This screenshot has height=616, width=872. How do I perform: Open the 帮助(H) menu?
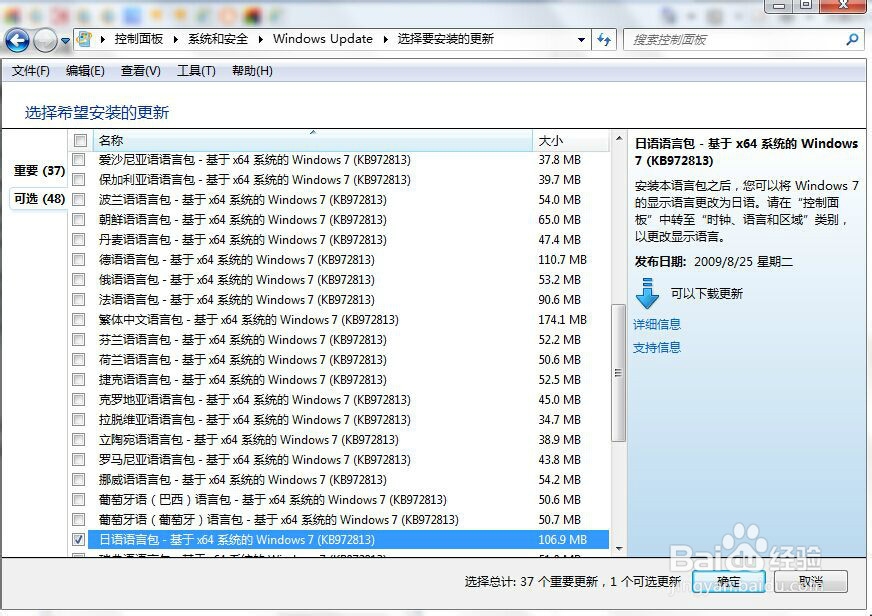coord(252,71)
